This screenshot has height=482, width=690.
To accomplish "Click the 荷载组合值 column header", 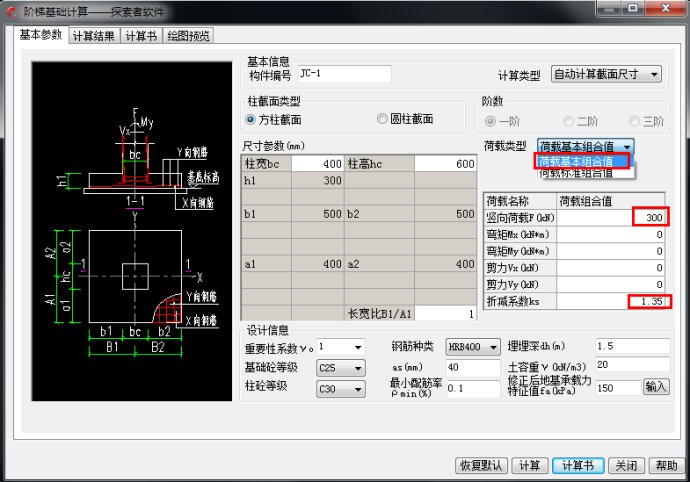I will pos(611,201).
